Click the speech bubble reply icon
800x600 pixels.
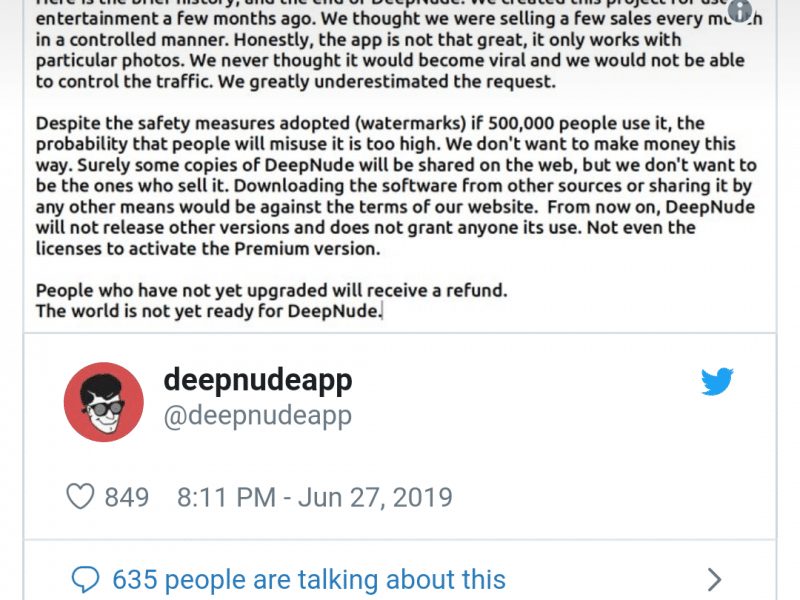point(85,580)
